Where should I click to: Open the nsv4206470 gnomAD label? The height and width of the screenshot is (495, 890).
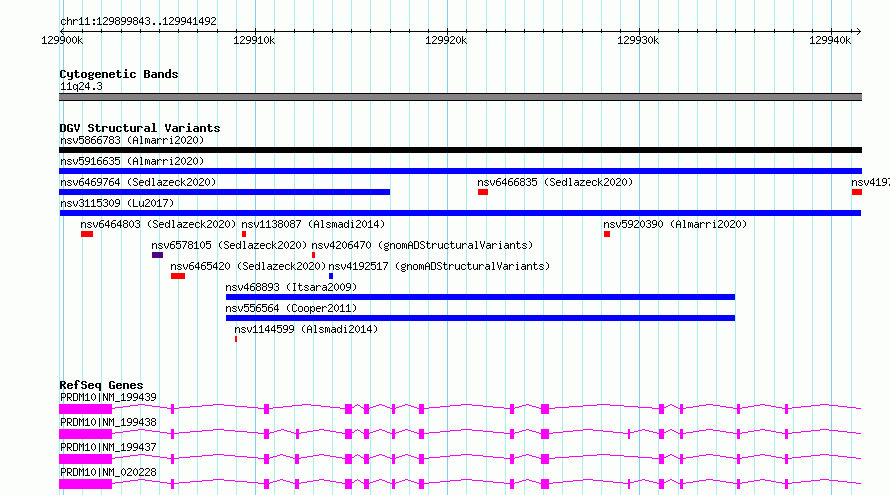click(x=422, y=245)
